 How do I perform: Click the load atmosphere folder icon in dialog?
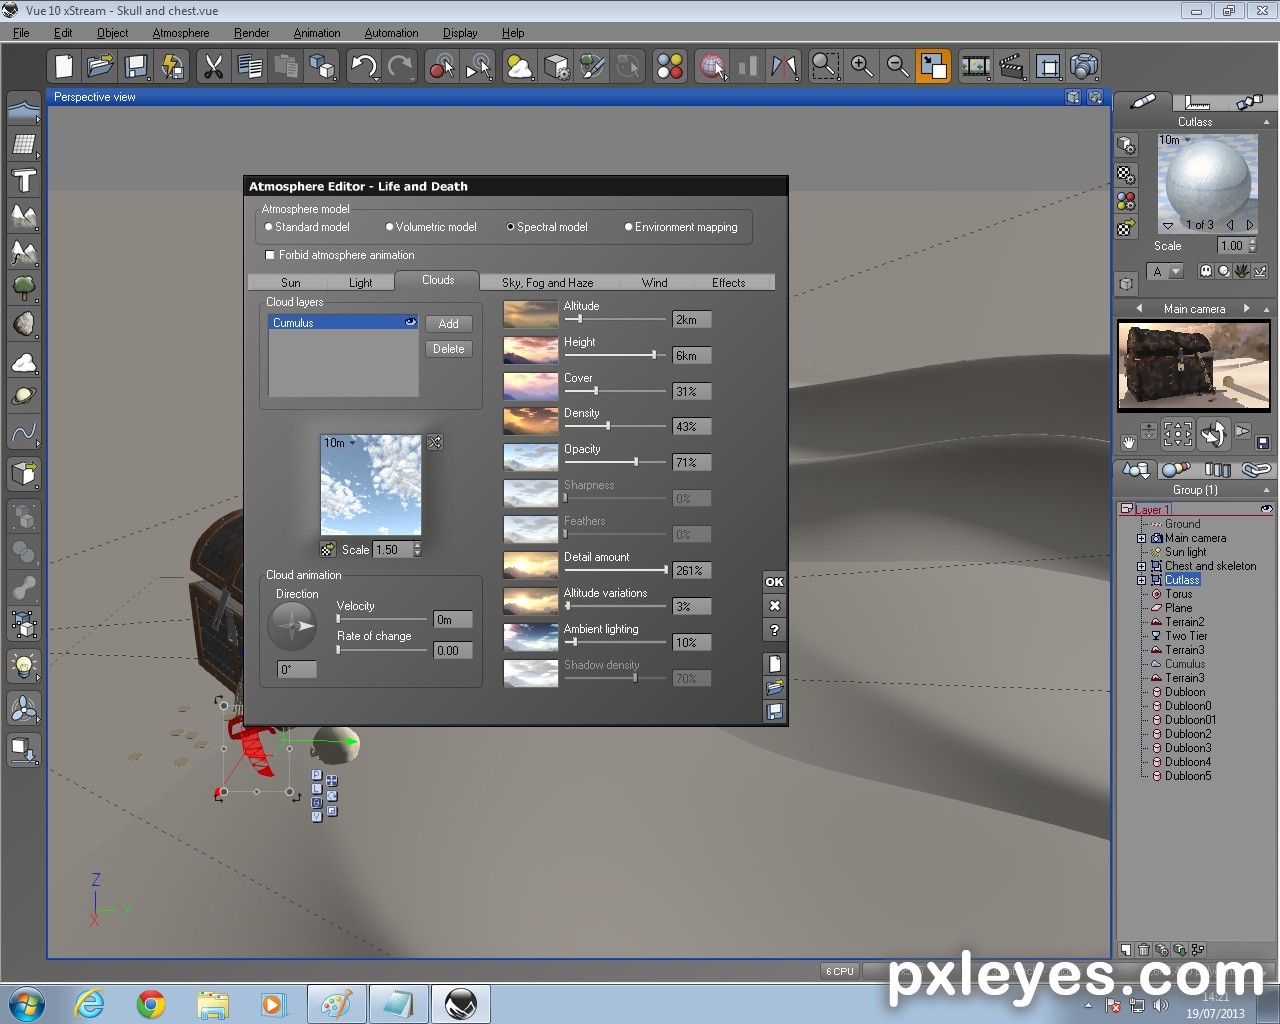pyautogui.click(x=775, y=687)
